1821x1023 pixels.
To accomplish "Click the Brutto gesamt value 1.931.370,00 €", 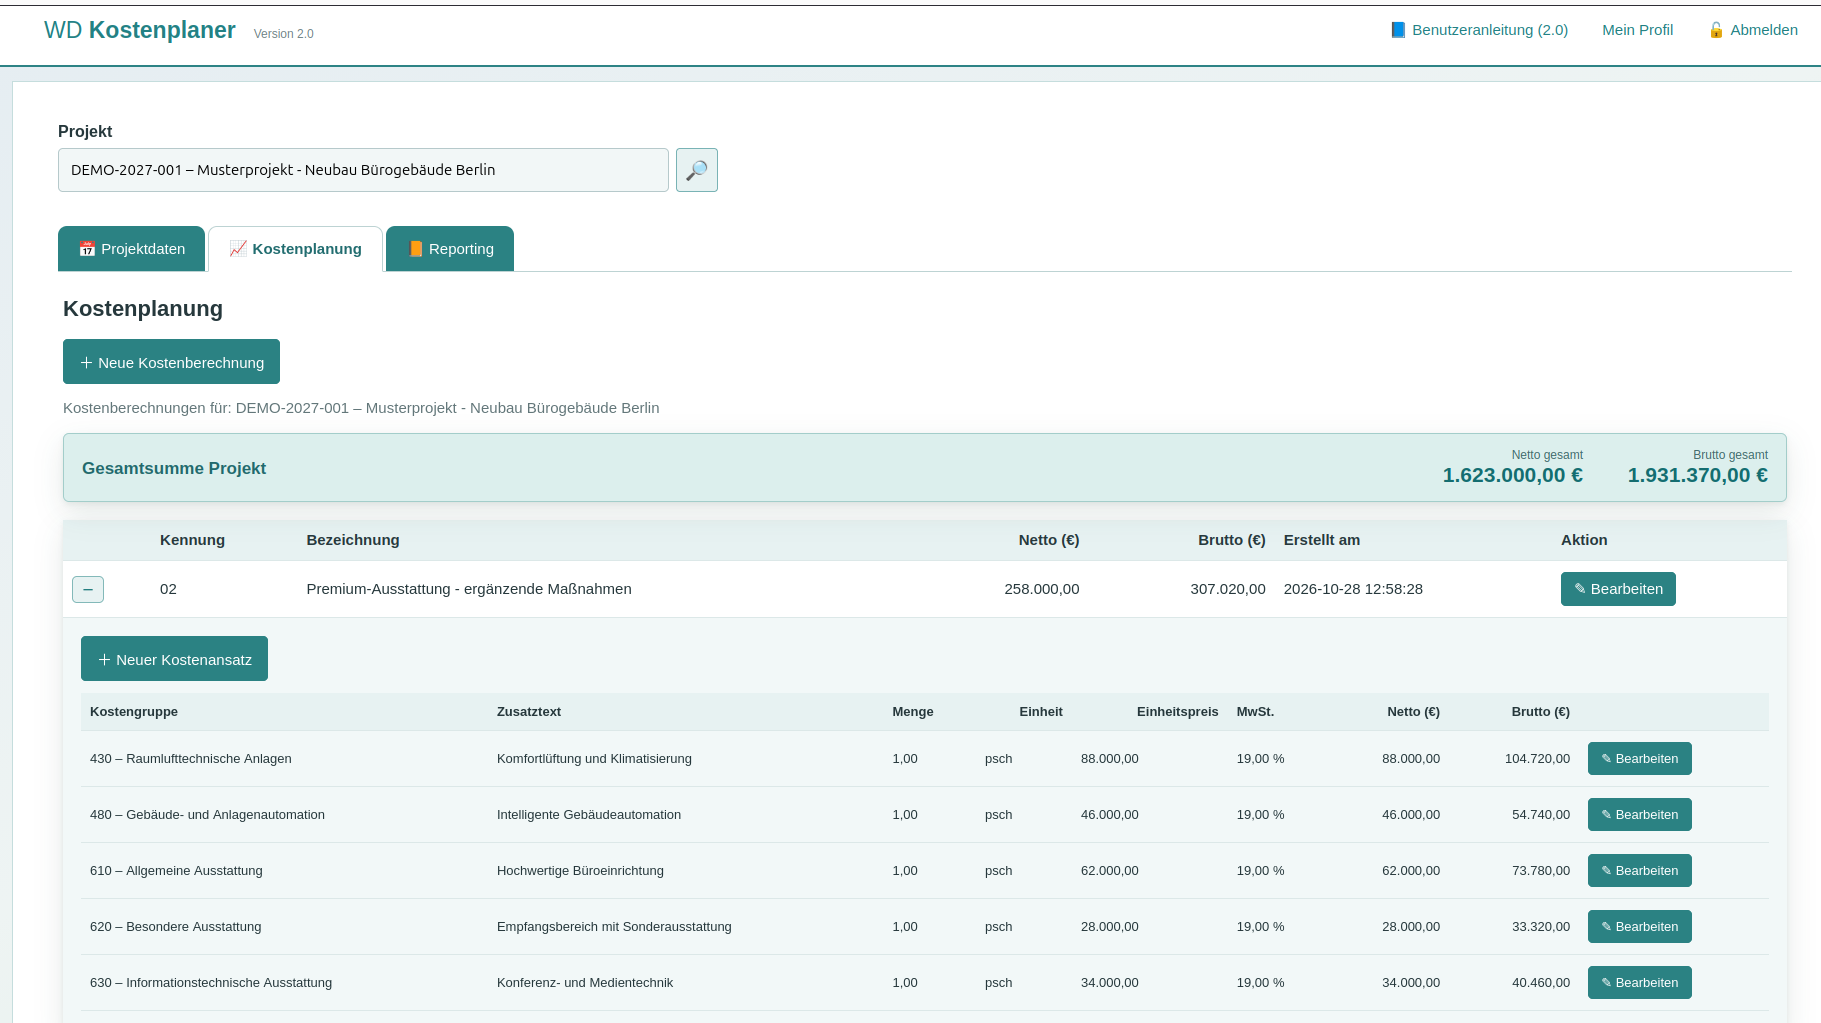I will point(1697,475).
